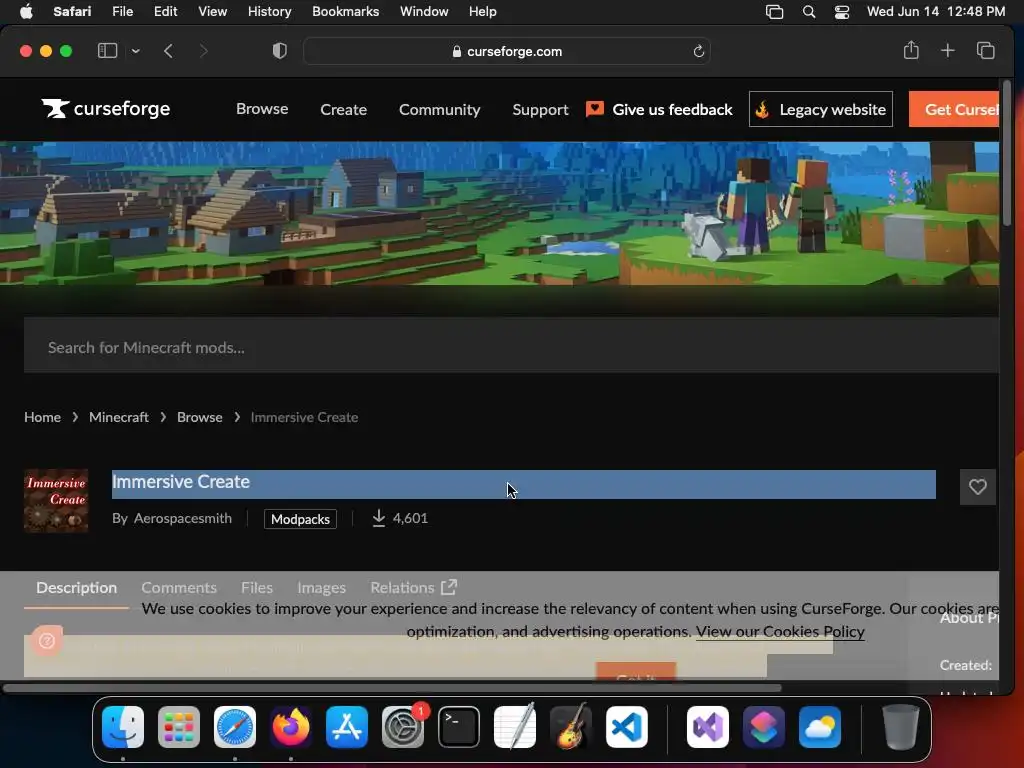
Task: Switch to the Comments tab
Action: click(179, 588)
